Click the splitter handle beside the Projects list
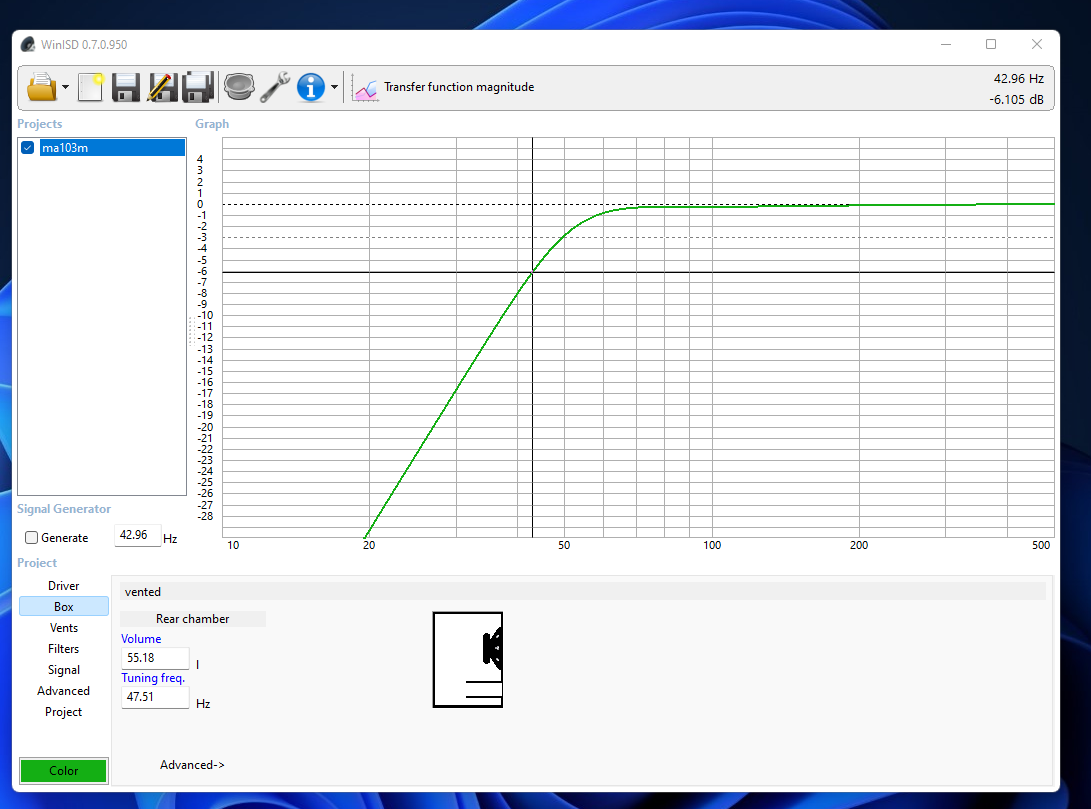 point(190,331)
